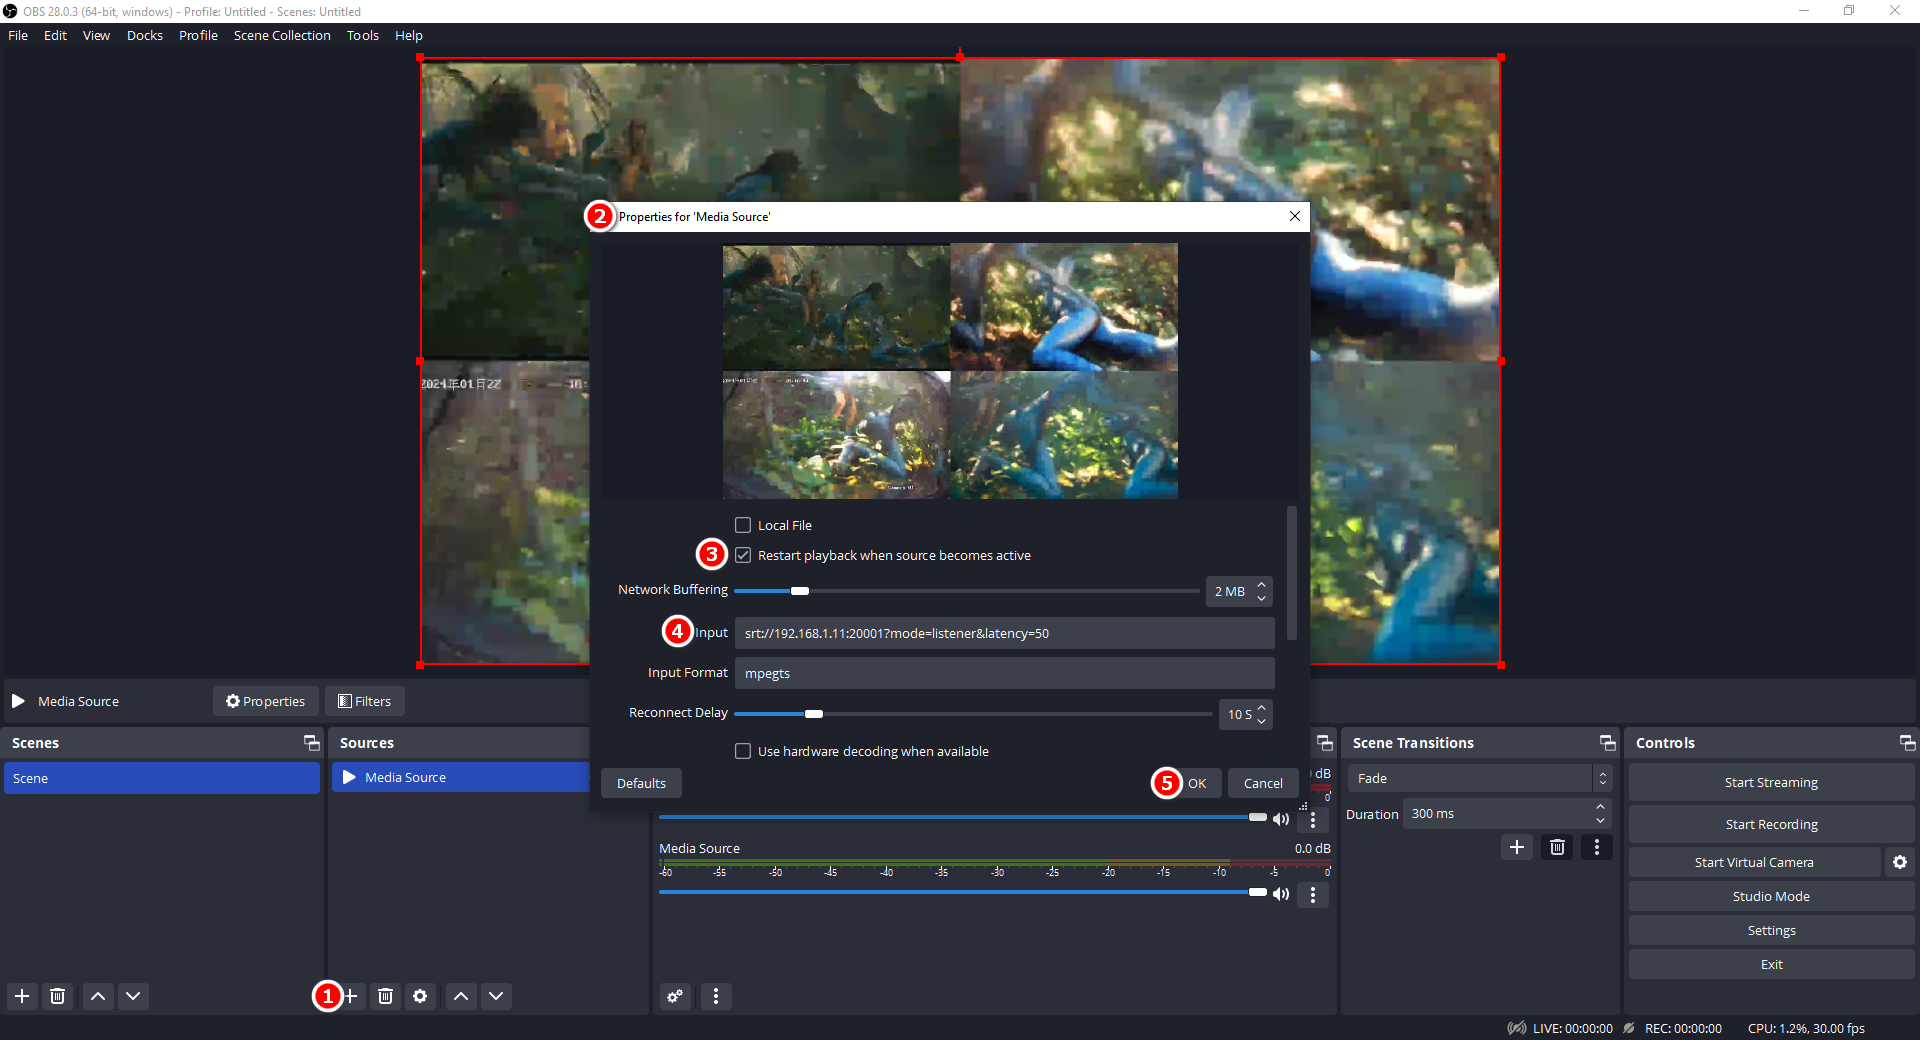Adjust the Reconnect Delay 10 S stepper
This screenshot has width=1920, height=1040.
(1262, 714)
